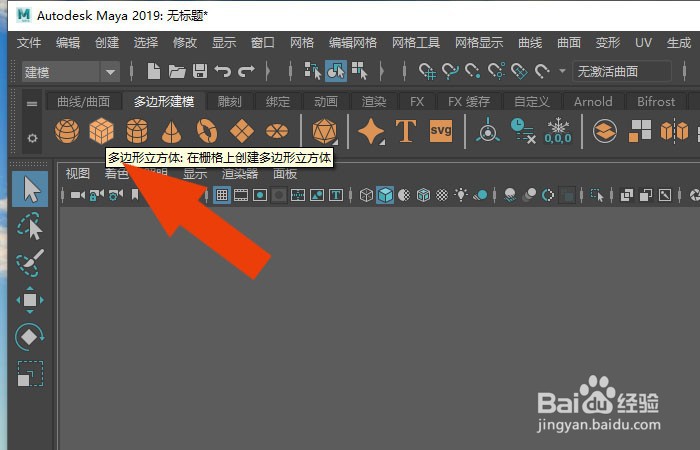Click the 无激活曲面 live surface field
This screenshot has width=700, height=450.
tap(621, 71)
